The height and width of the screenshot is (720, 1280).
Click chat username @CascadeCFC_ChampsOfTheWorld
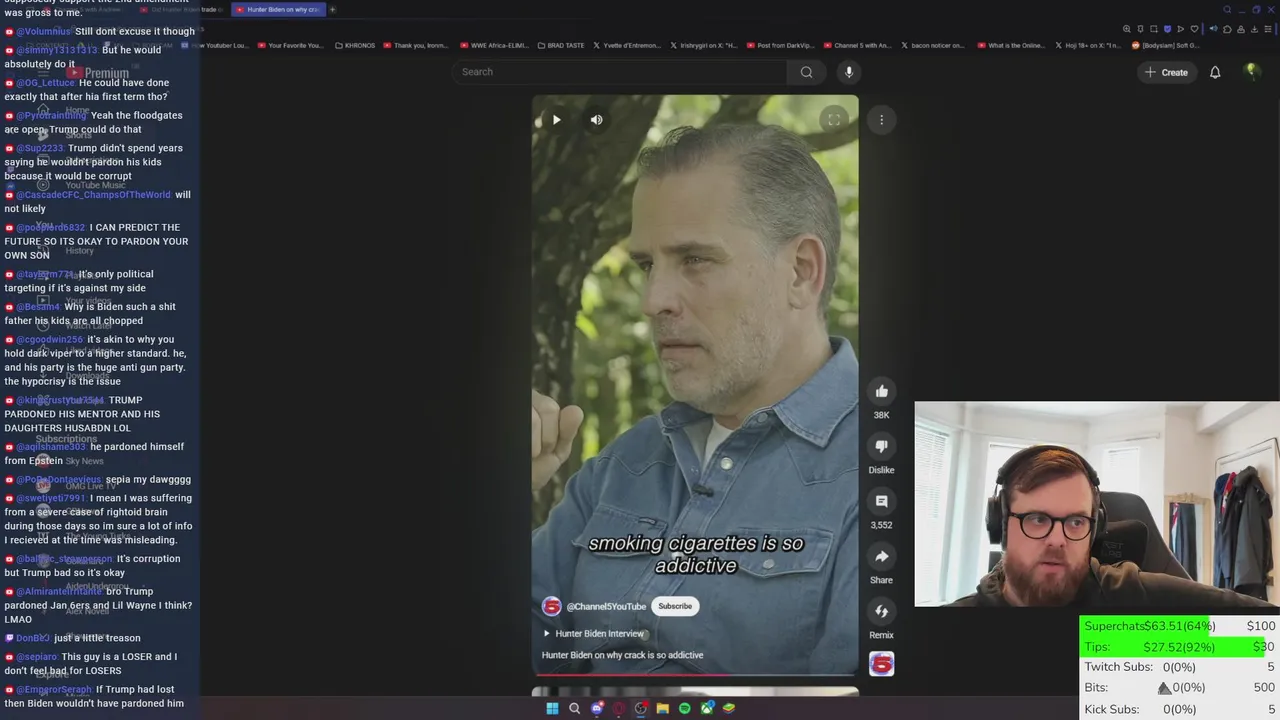pyautogui.click(x=93, y=195)
